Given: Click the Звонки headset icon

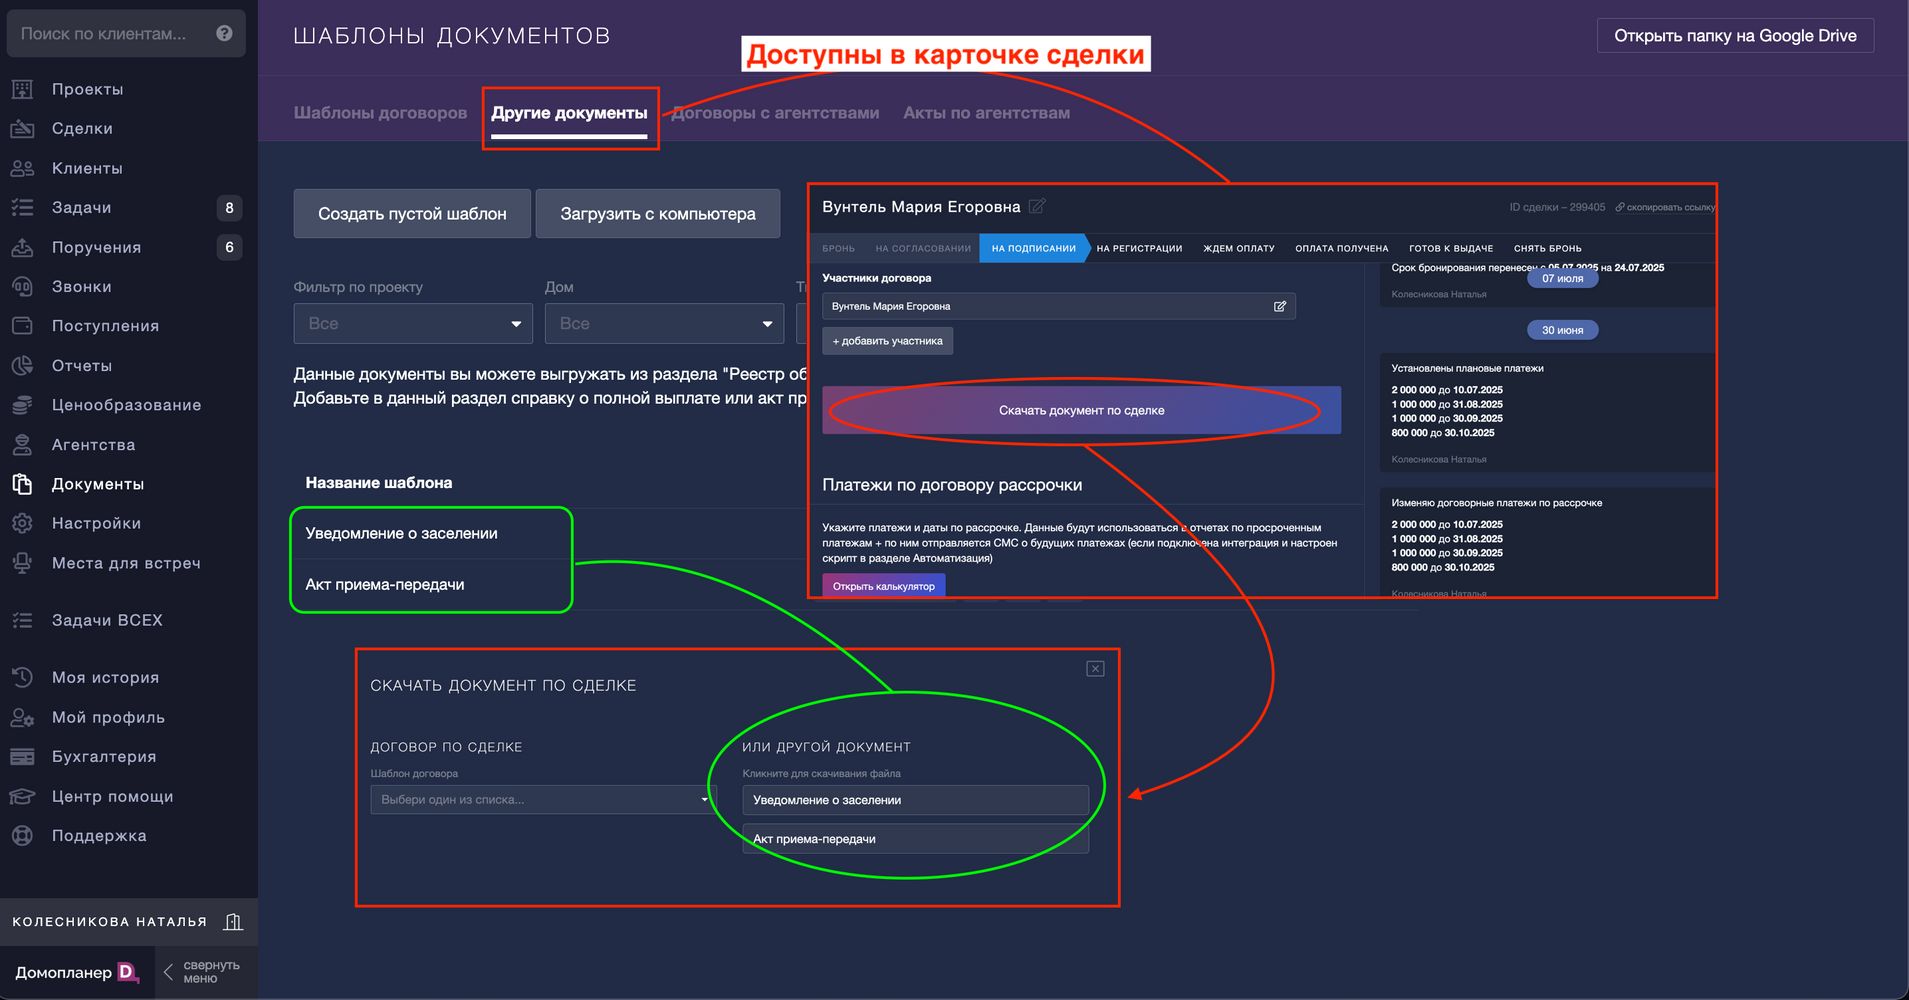Looking at the screenshot, I should tap(22, 287).
